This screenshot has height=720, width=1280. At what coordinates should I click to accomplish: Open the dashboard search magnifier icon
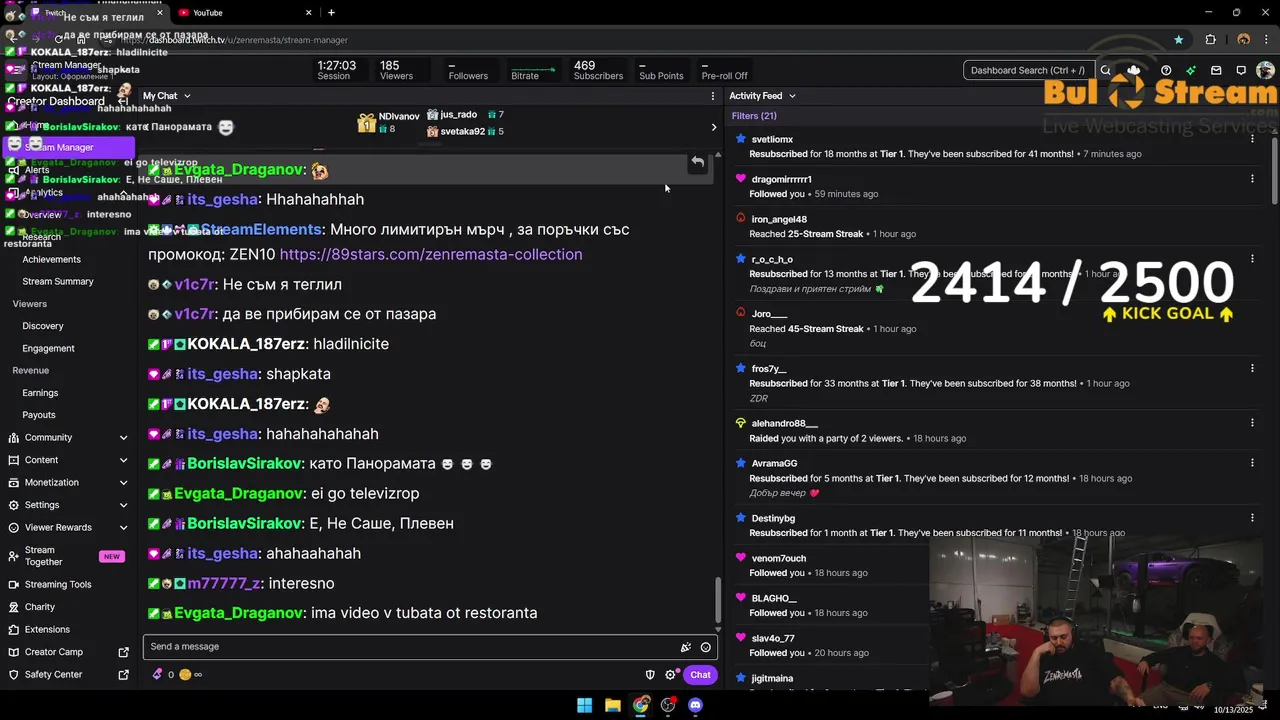(x=1105, y=70)
